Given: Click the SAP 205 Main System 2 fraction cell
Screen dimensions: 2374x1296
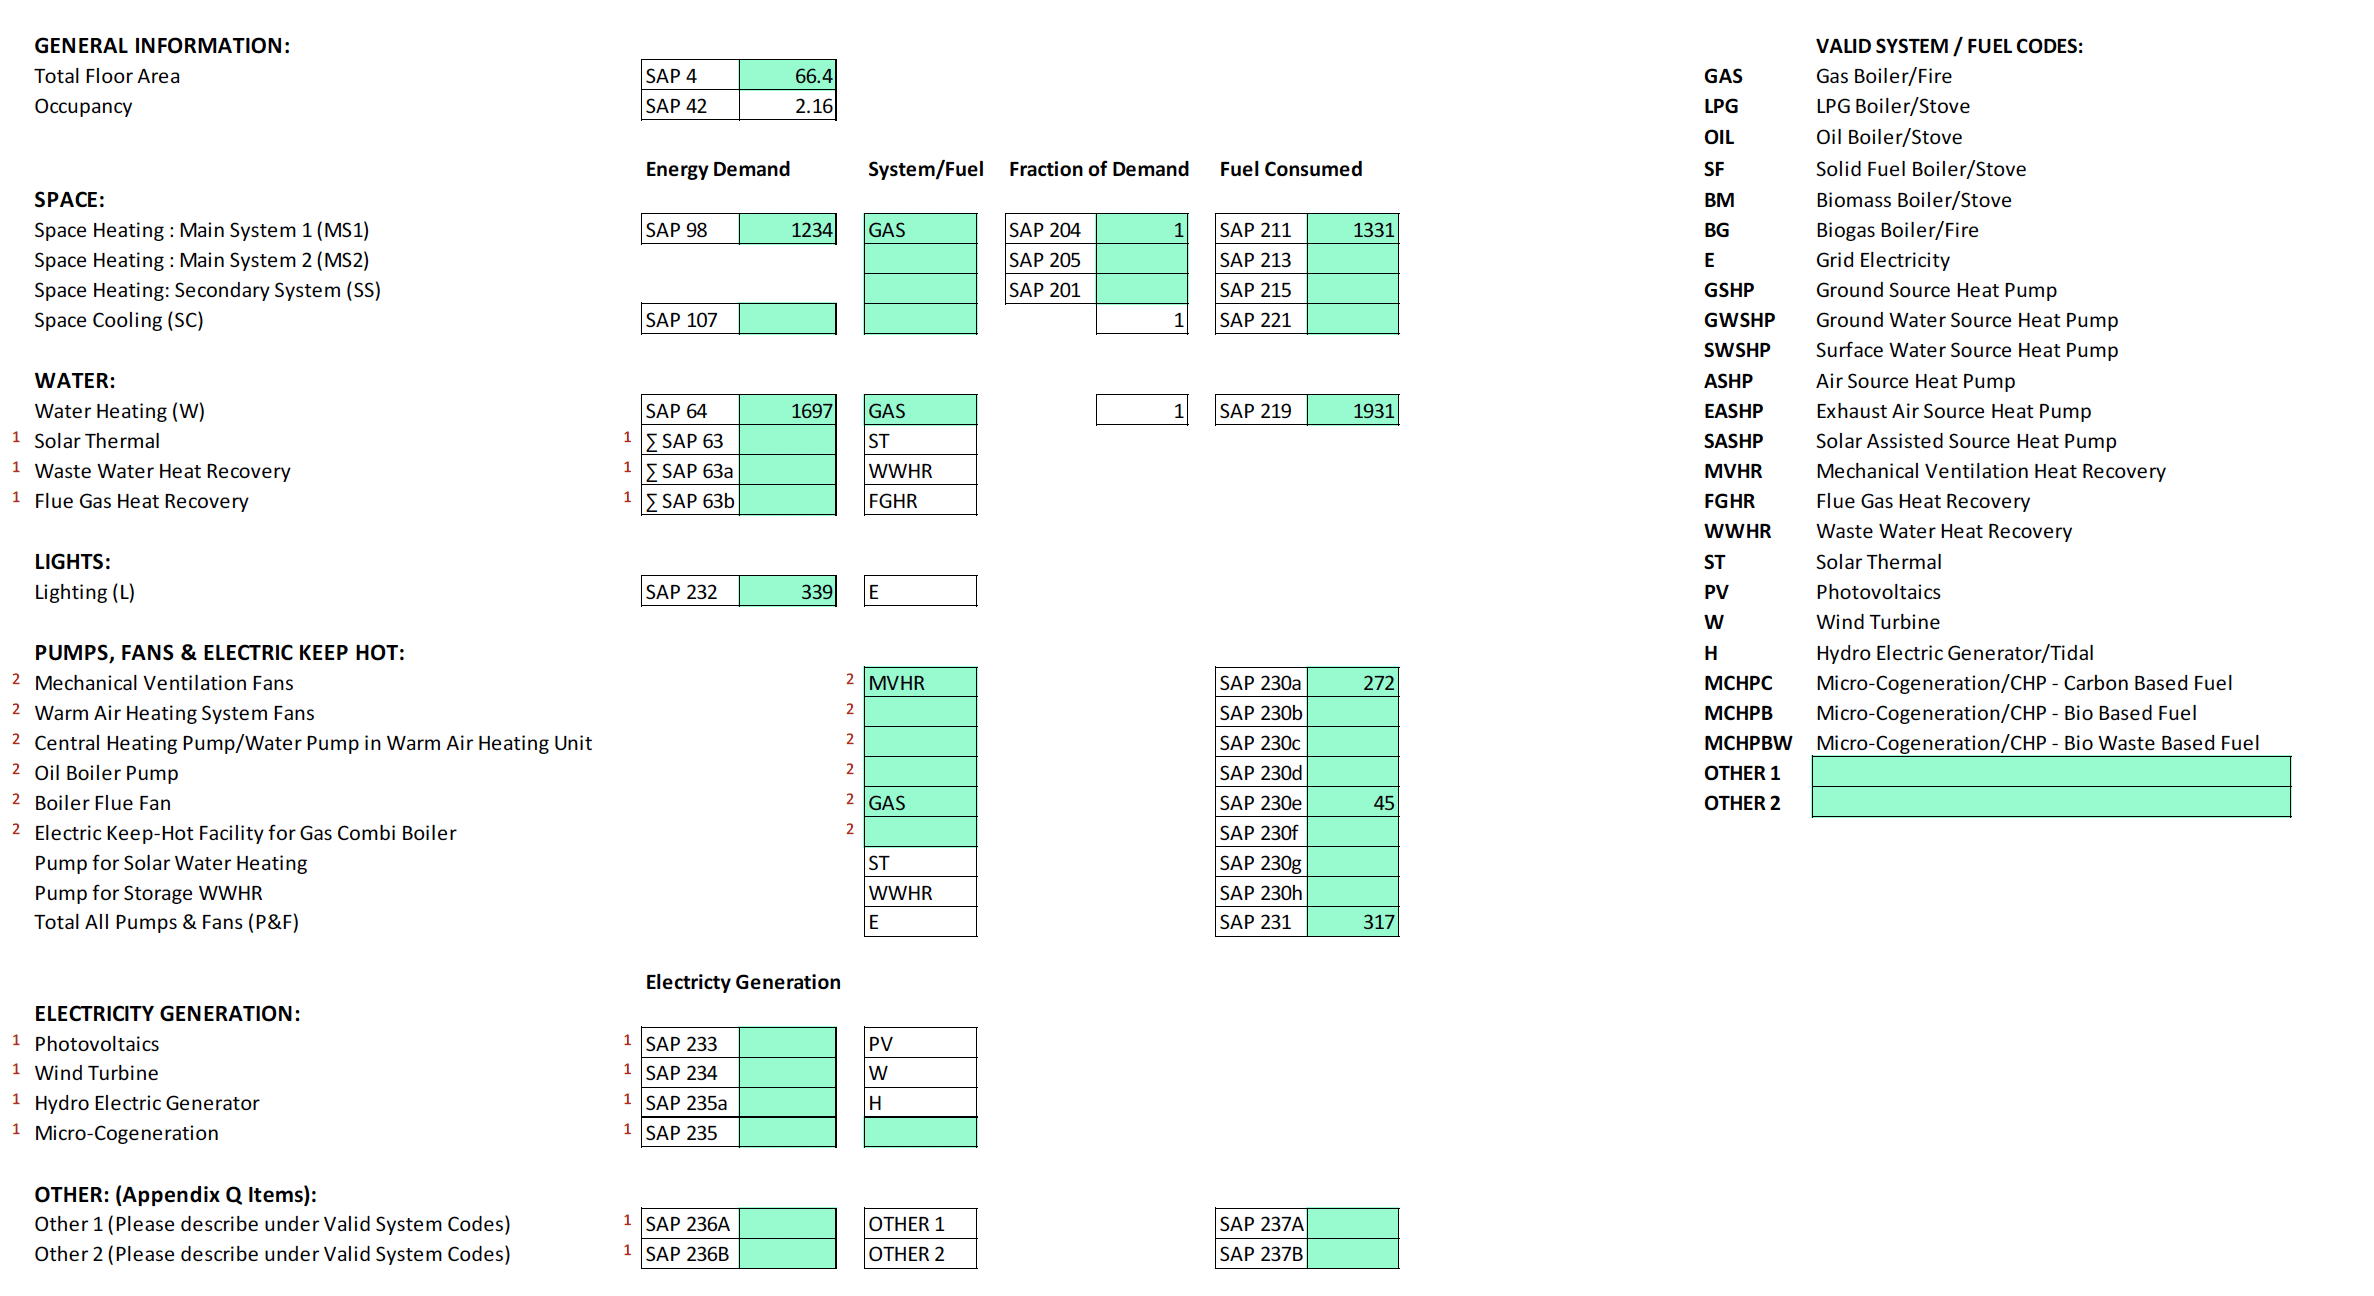Looking at the screenshot, I should pyautogui.click(x=1142, y=260).
